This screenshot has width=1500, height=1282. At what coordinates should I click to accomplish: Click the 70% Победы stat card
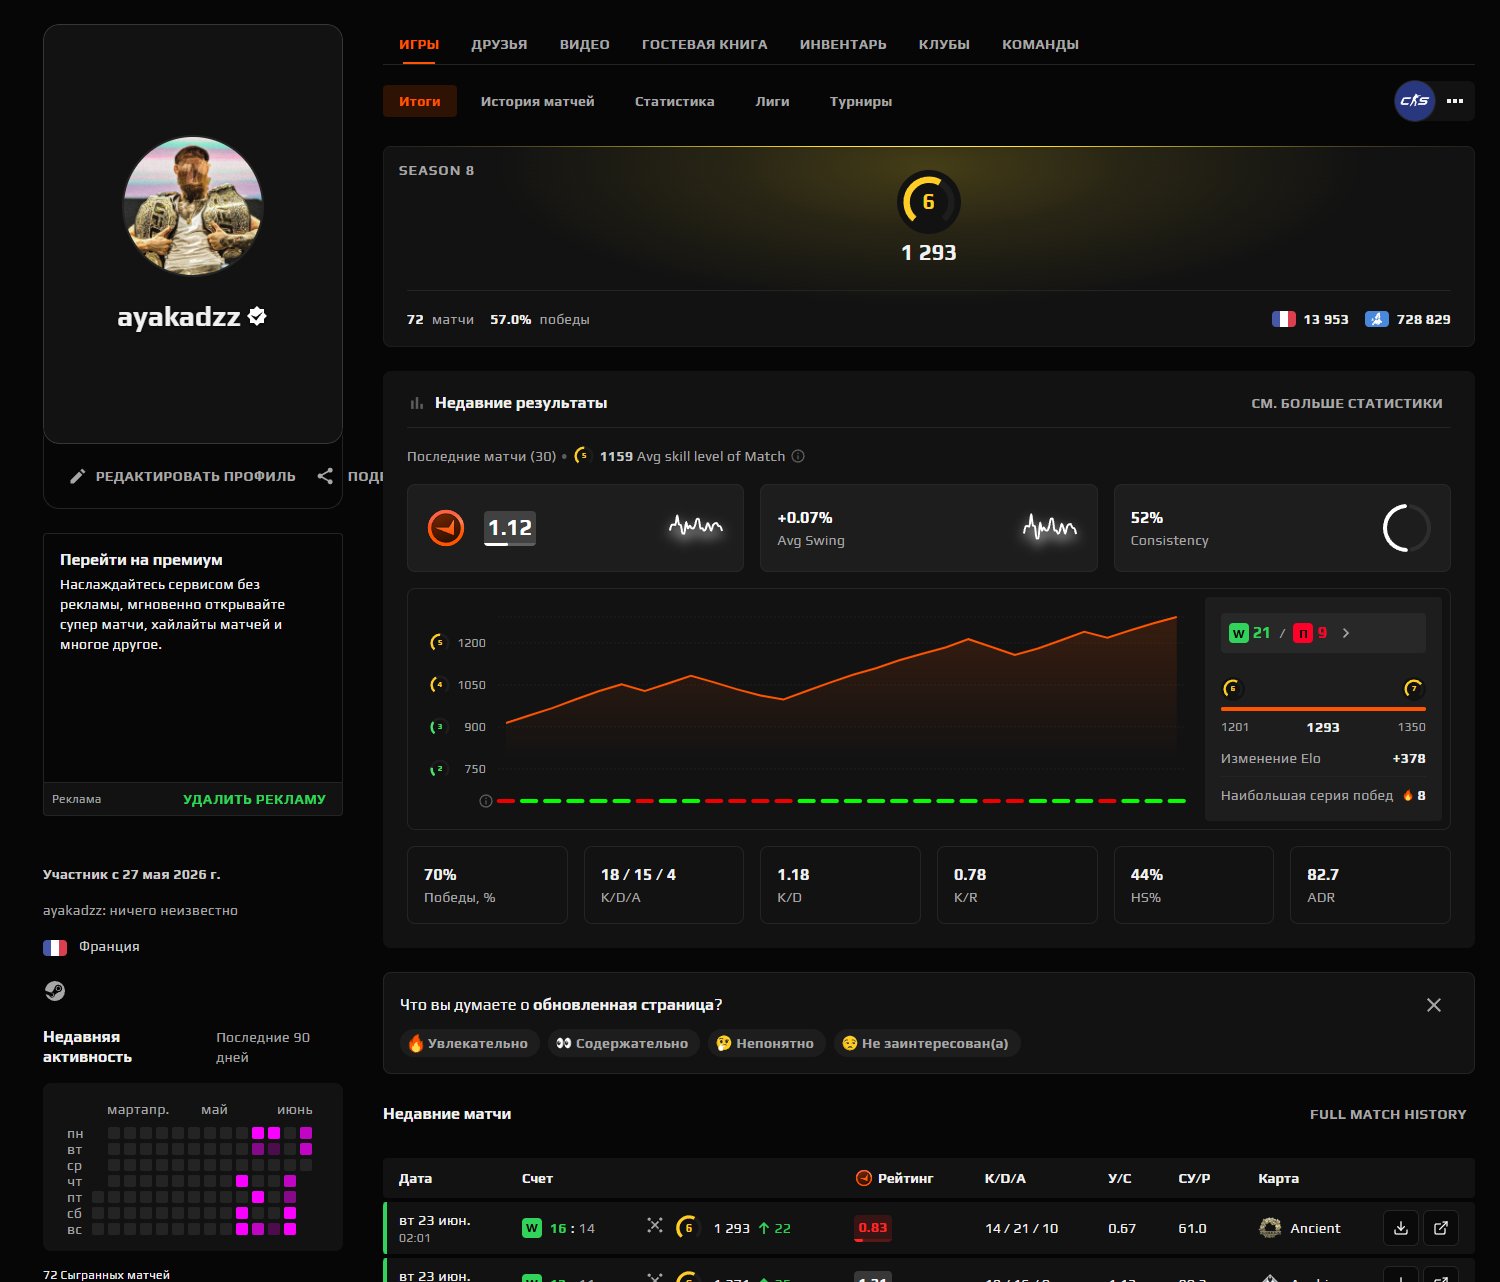pyautogui.click(x=488, y=885)
